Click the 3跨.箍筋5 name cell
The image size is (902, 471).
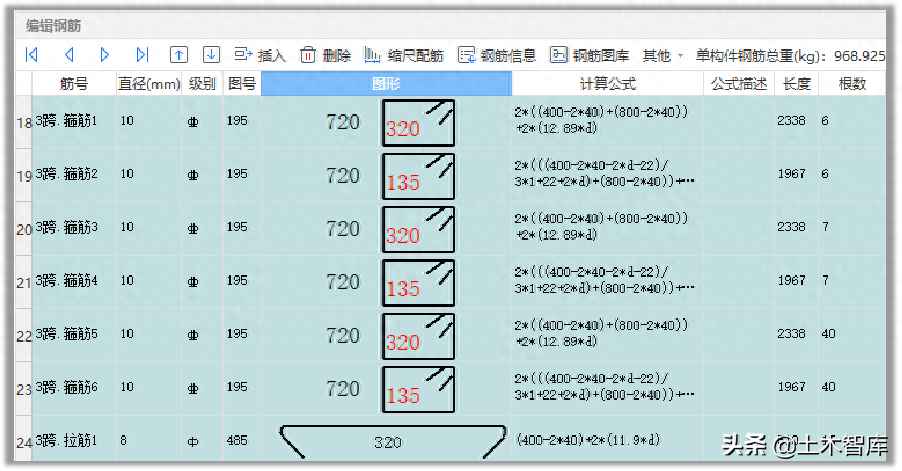tap(74, 334)
